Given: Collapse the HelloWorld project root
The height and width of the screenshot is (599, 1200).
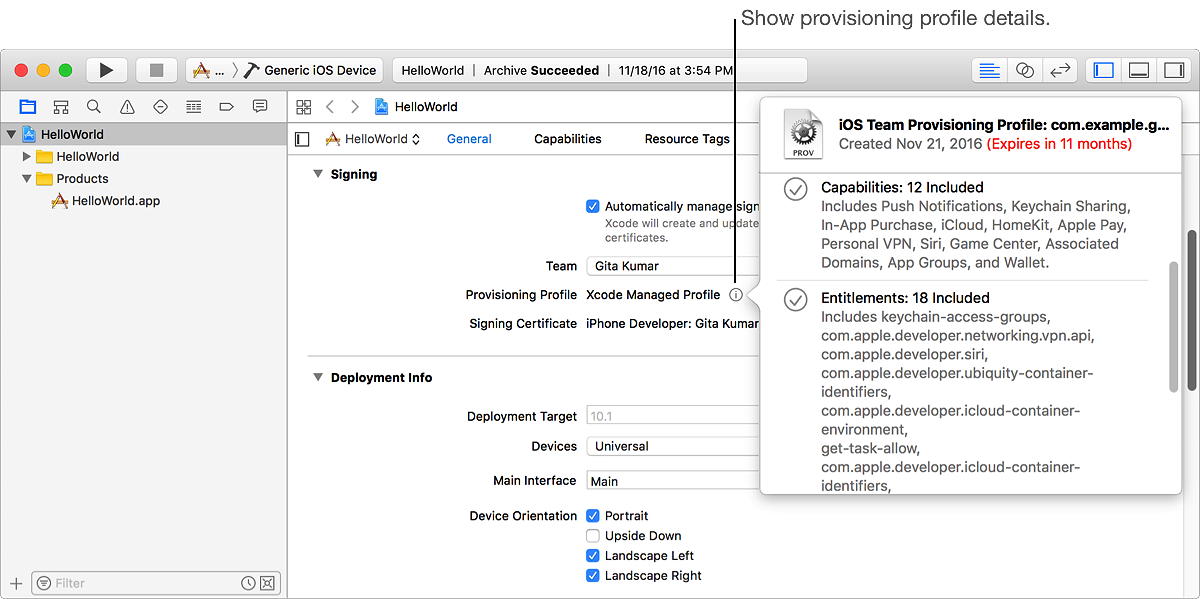Looking at the screenshot, I should 11,134.
